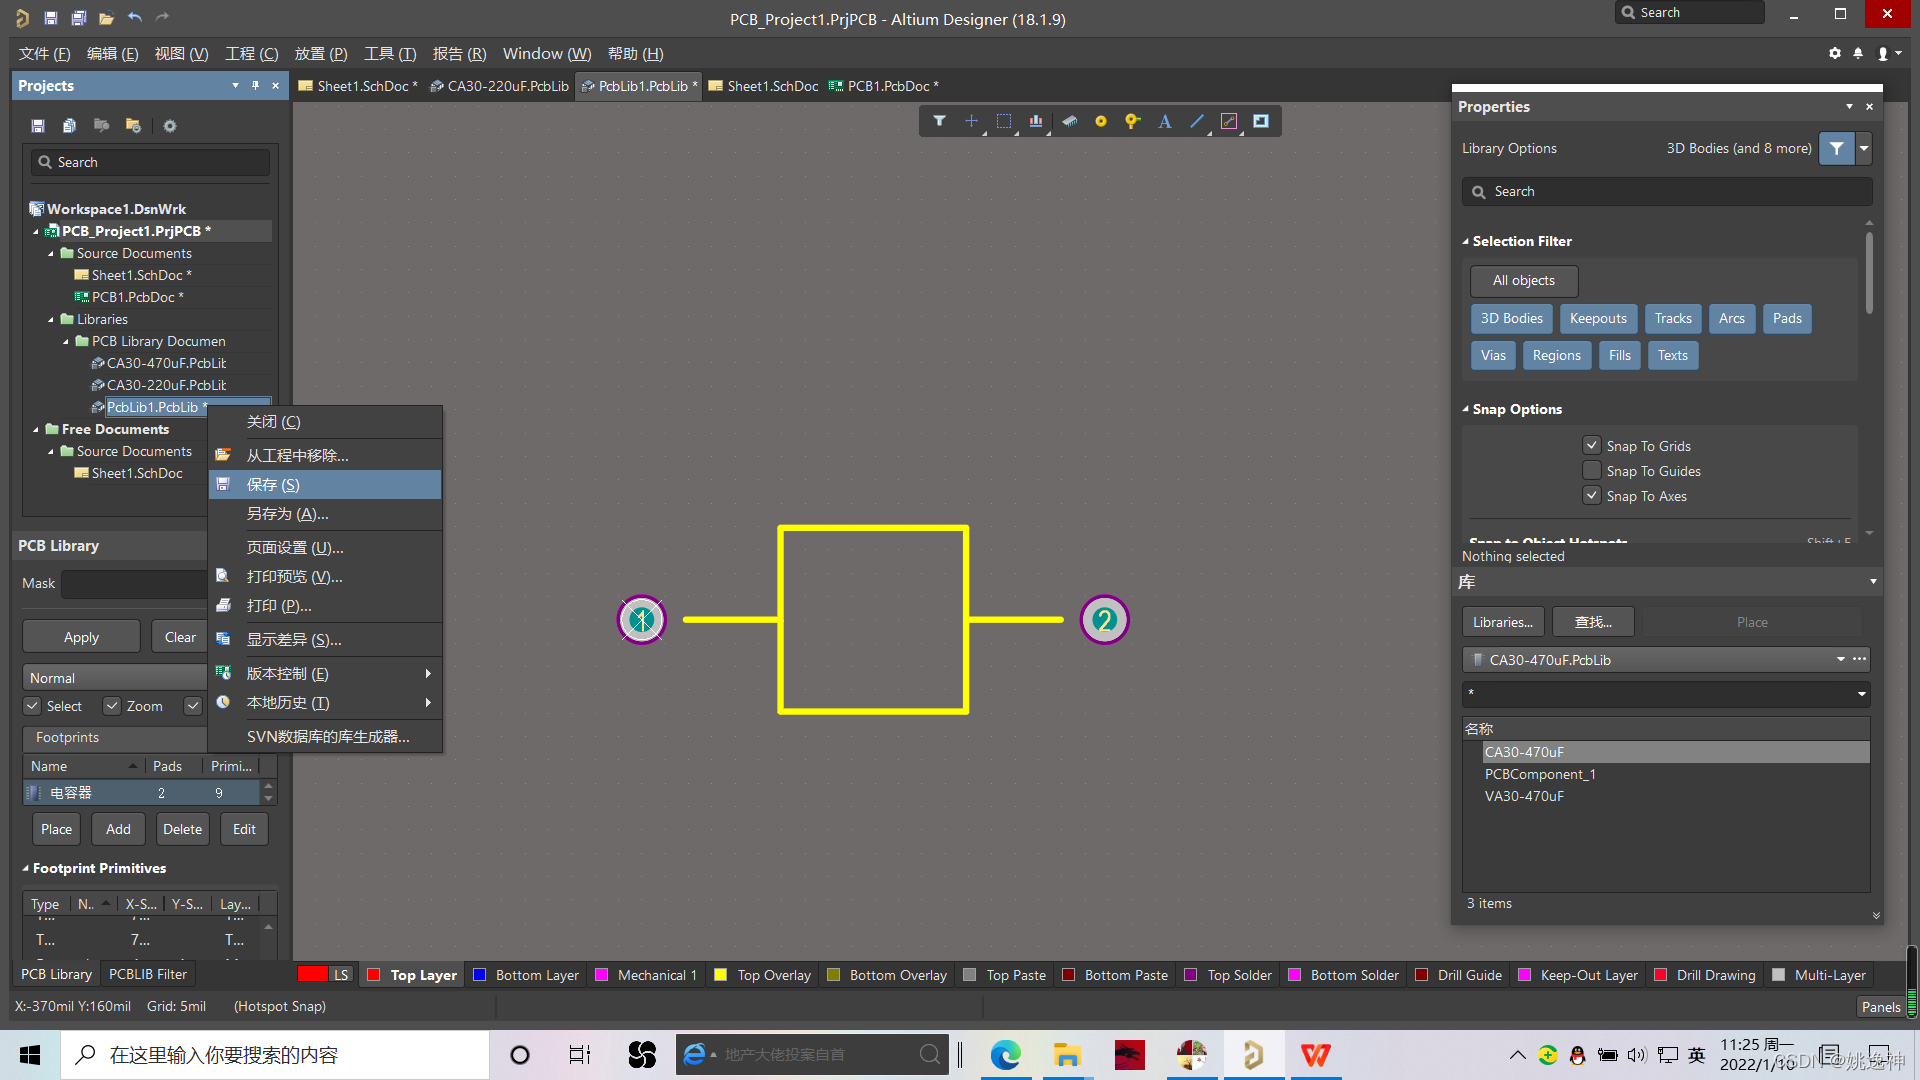Open the selection filter funnel tool
The image size is (1920, 1080).
point(939,121)
